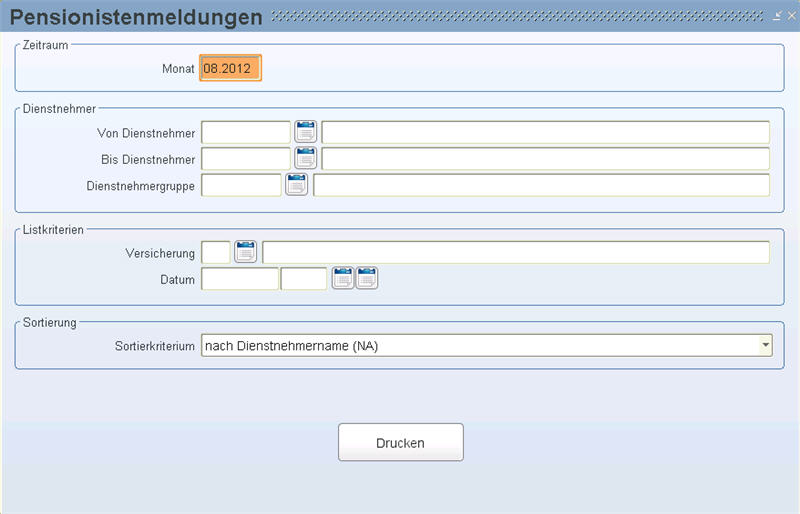Expand the Sortierkriterium dropdown arrow
Screen dimensions: 800x514
tap(765, 345)
